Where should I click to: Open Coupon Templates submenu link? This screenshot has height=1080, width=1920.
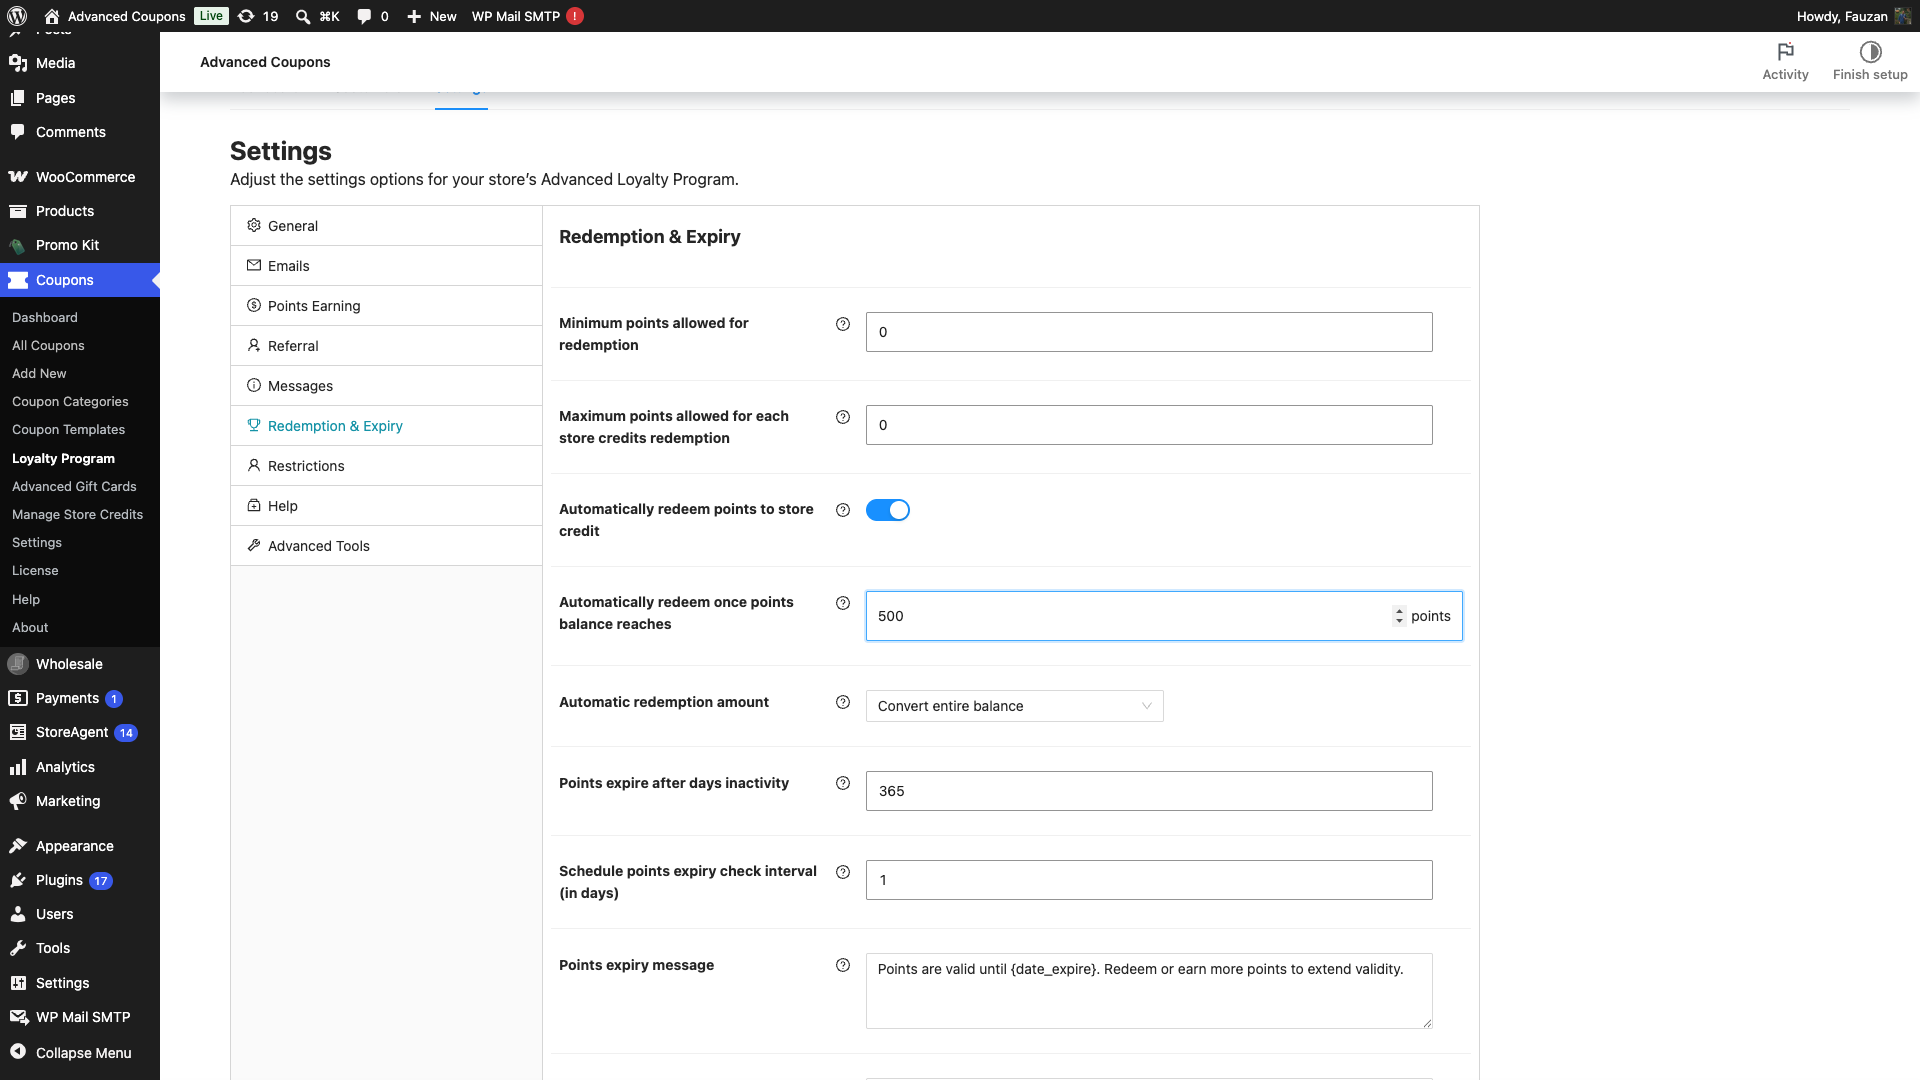(x=68, y=429)
